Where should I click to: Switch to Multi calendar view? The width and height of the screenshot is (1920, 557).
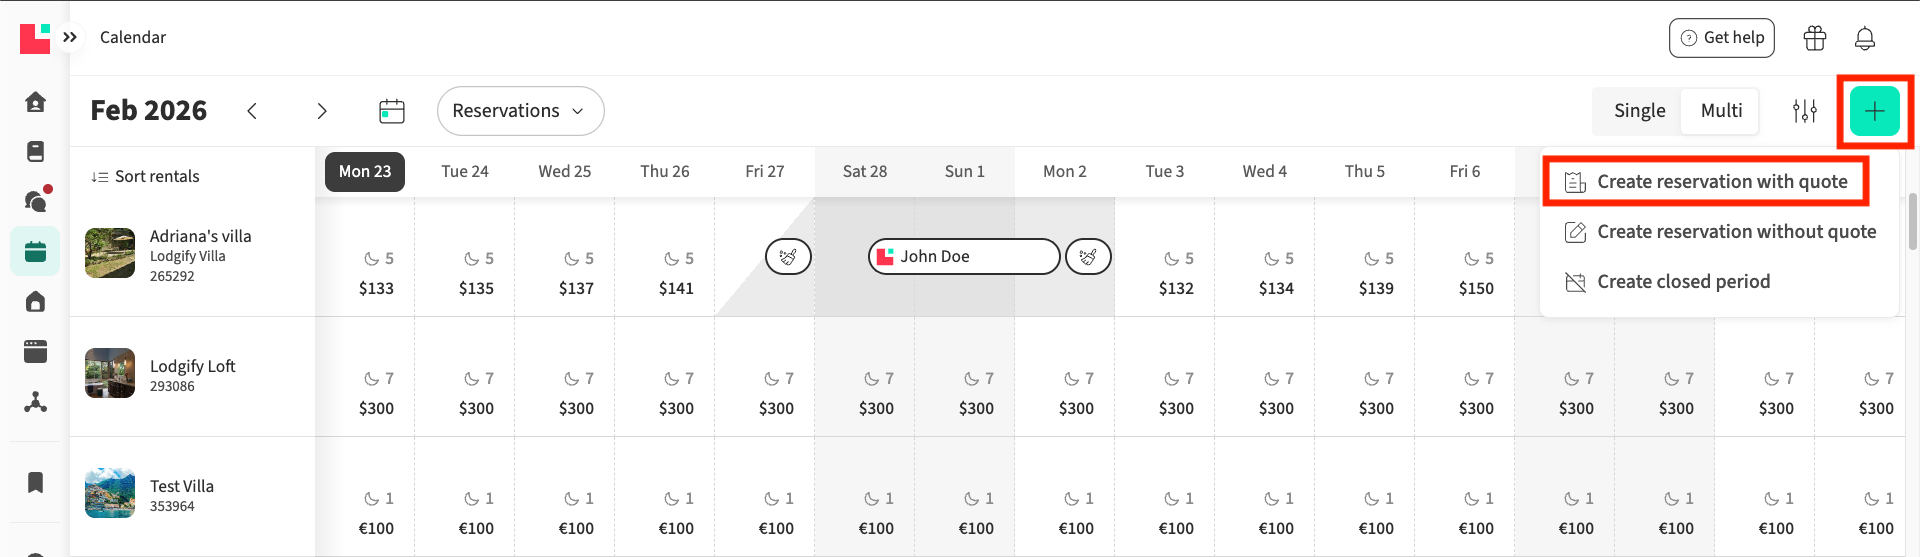[1721, 111]
